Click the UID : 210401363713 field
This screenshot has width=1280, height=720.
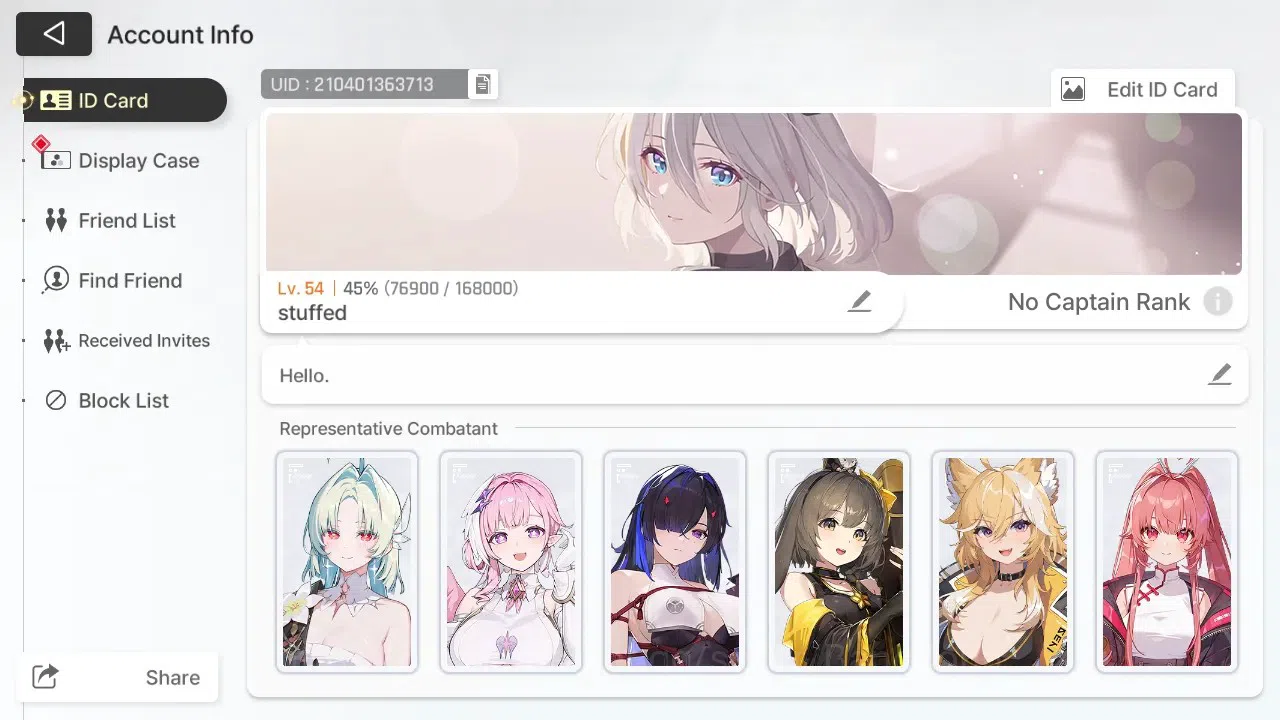(x=365, y=85)
